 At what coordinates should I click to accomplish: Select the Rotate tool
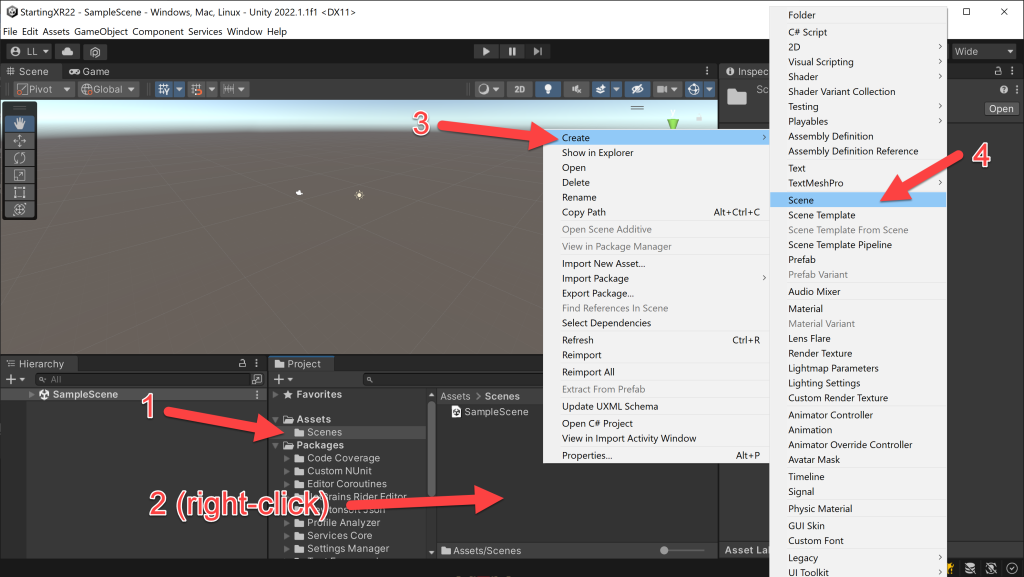[x=20, y=158]
